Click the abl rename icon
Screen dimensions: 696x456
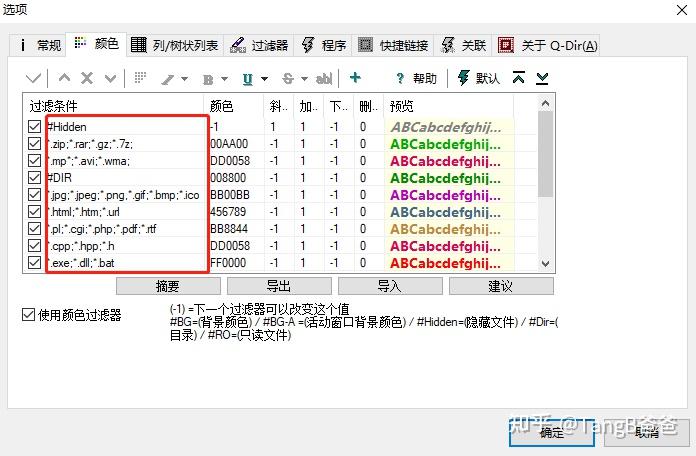click(x=324, y=79)
